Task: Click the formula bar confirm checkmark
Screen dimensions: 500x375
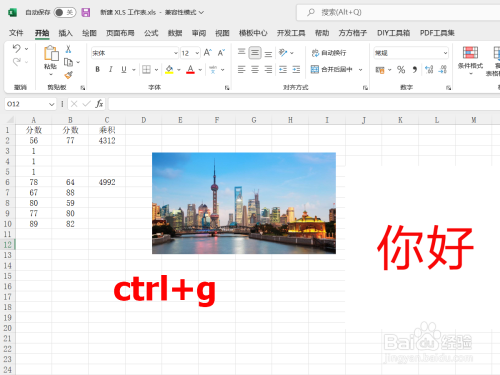Action: (87, 104)
